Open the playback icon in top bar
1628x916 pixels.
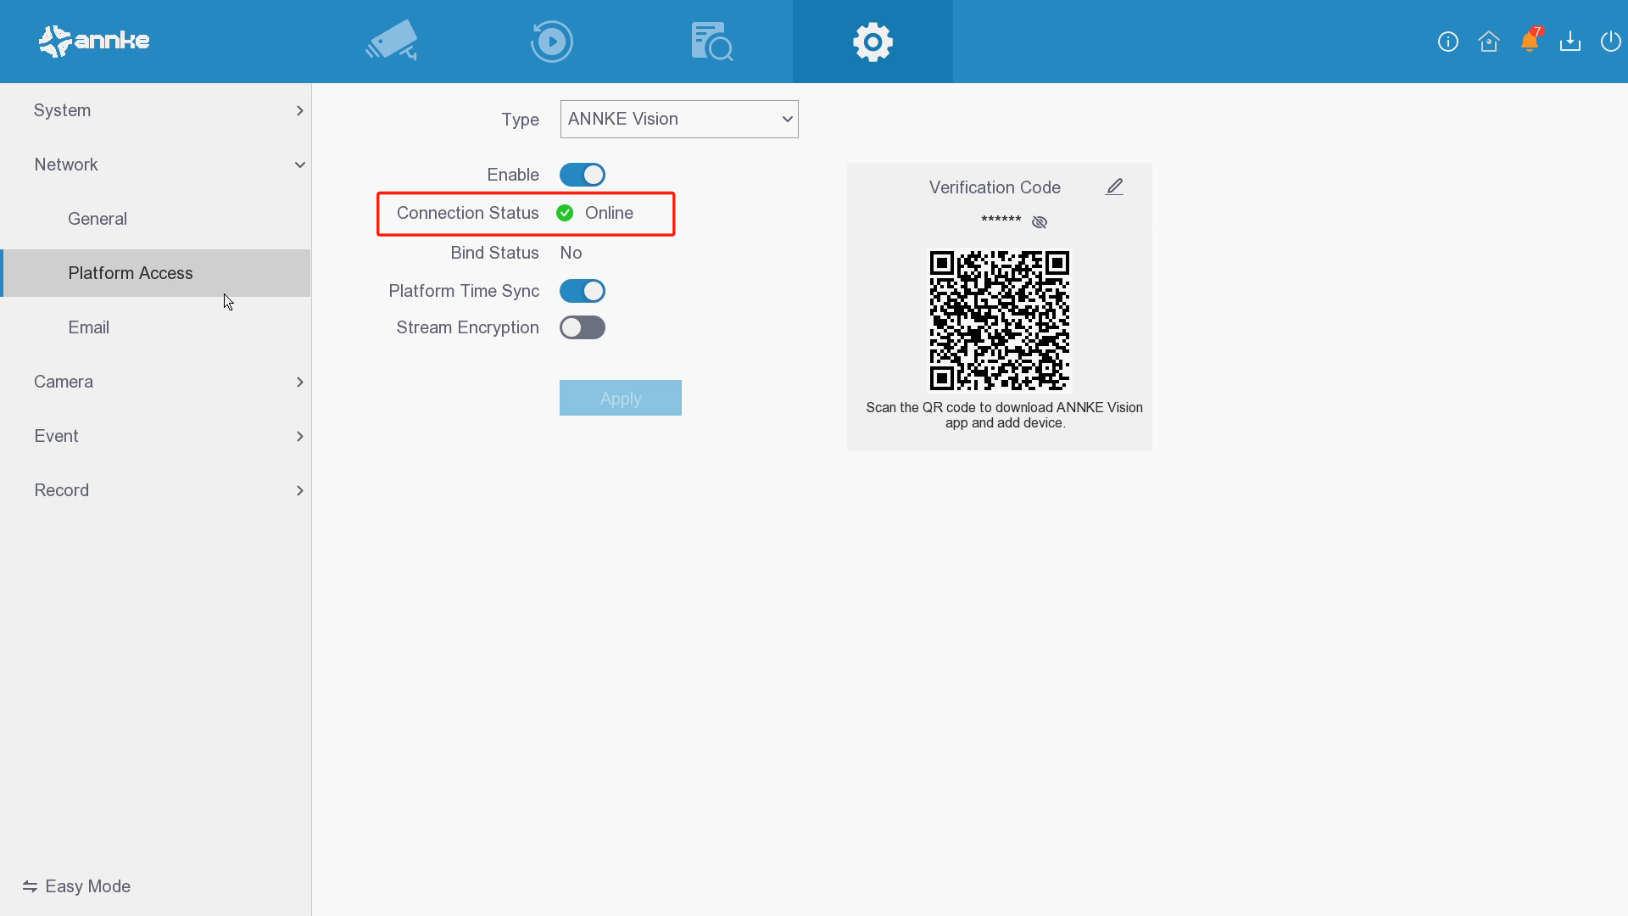coord(552,41)
